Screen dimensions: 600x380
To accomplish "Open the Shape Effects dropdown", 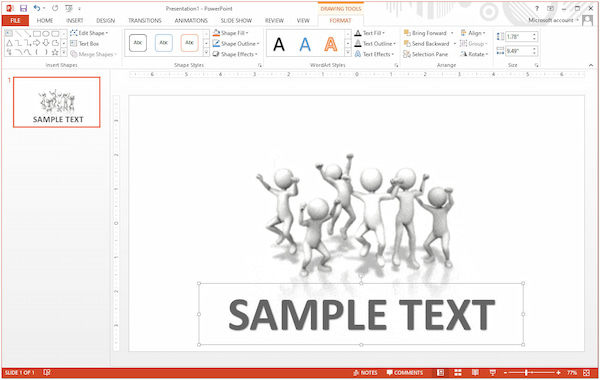I will (x=235, y=54).
